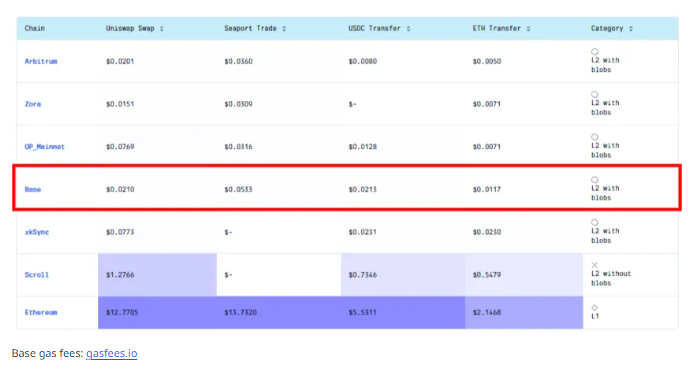Open the Zora chain link
The height and width of the screenshot is (367, 692).
33,104
